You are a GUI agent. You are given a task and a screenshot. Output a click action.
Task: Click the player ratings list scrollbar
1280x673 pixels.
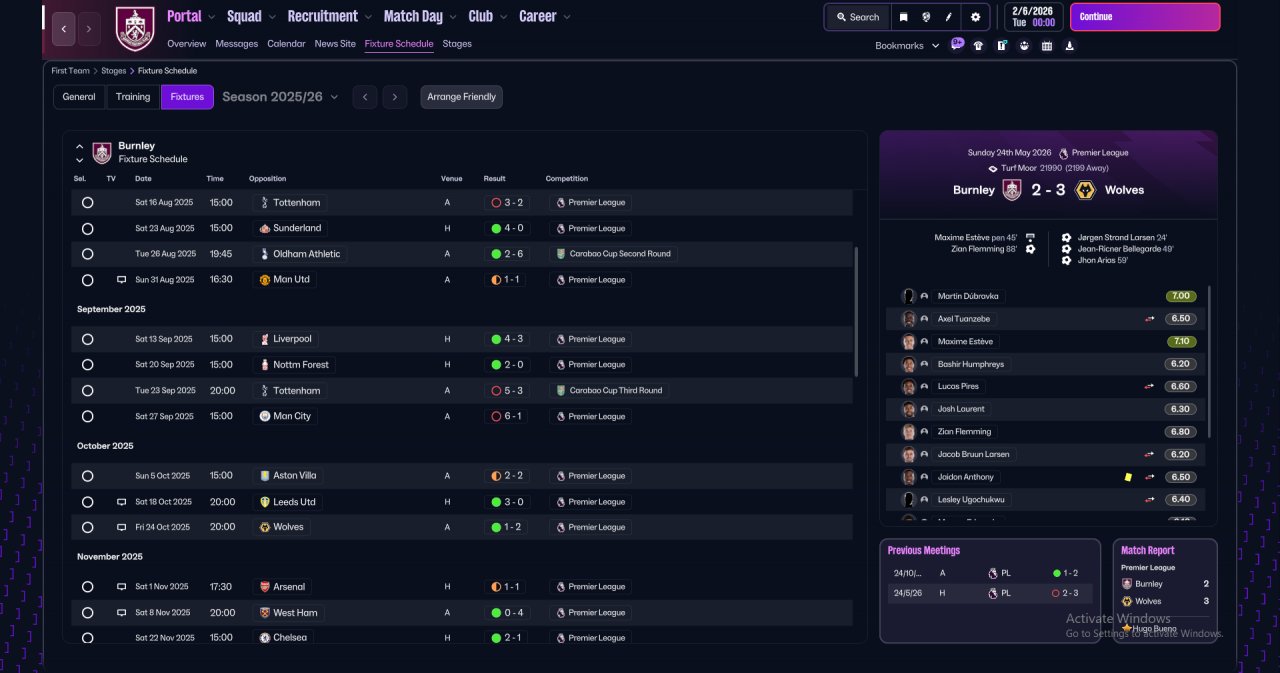[1210, 362]
